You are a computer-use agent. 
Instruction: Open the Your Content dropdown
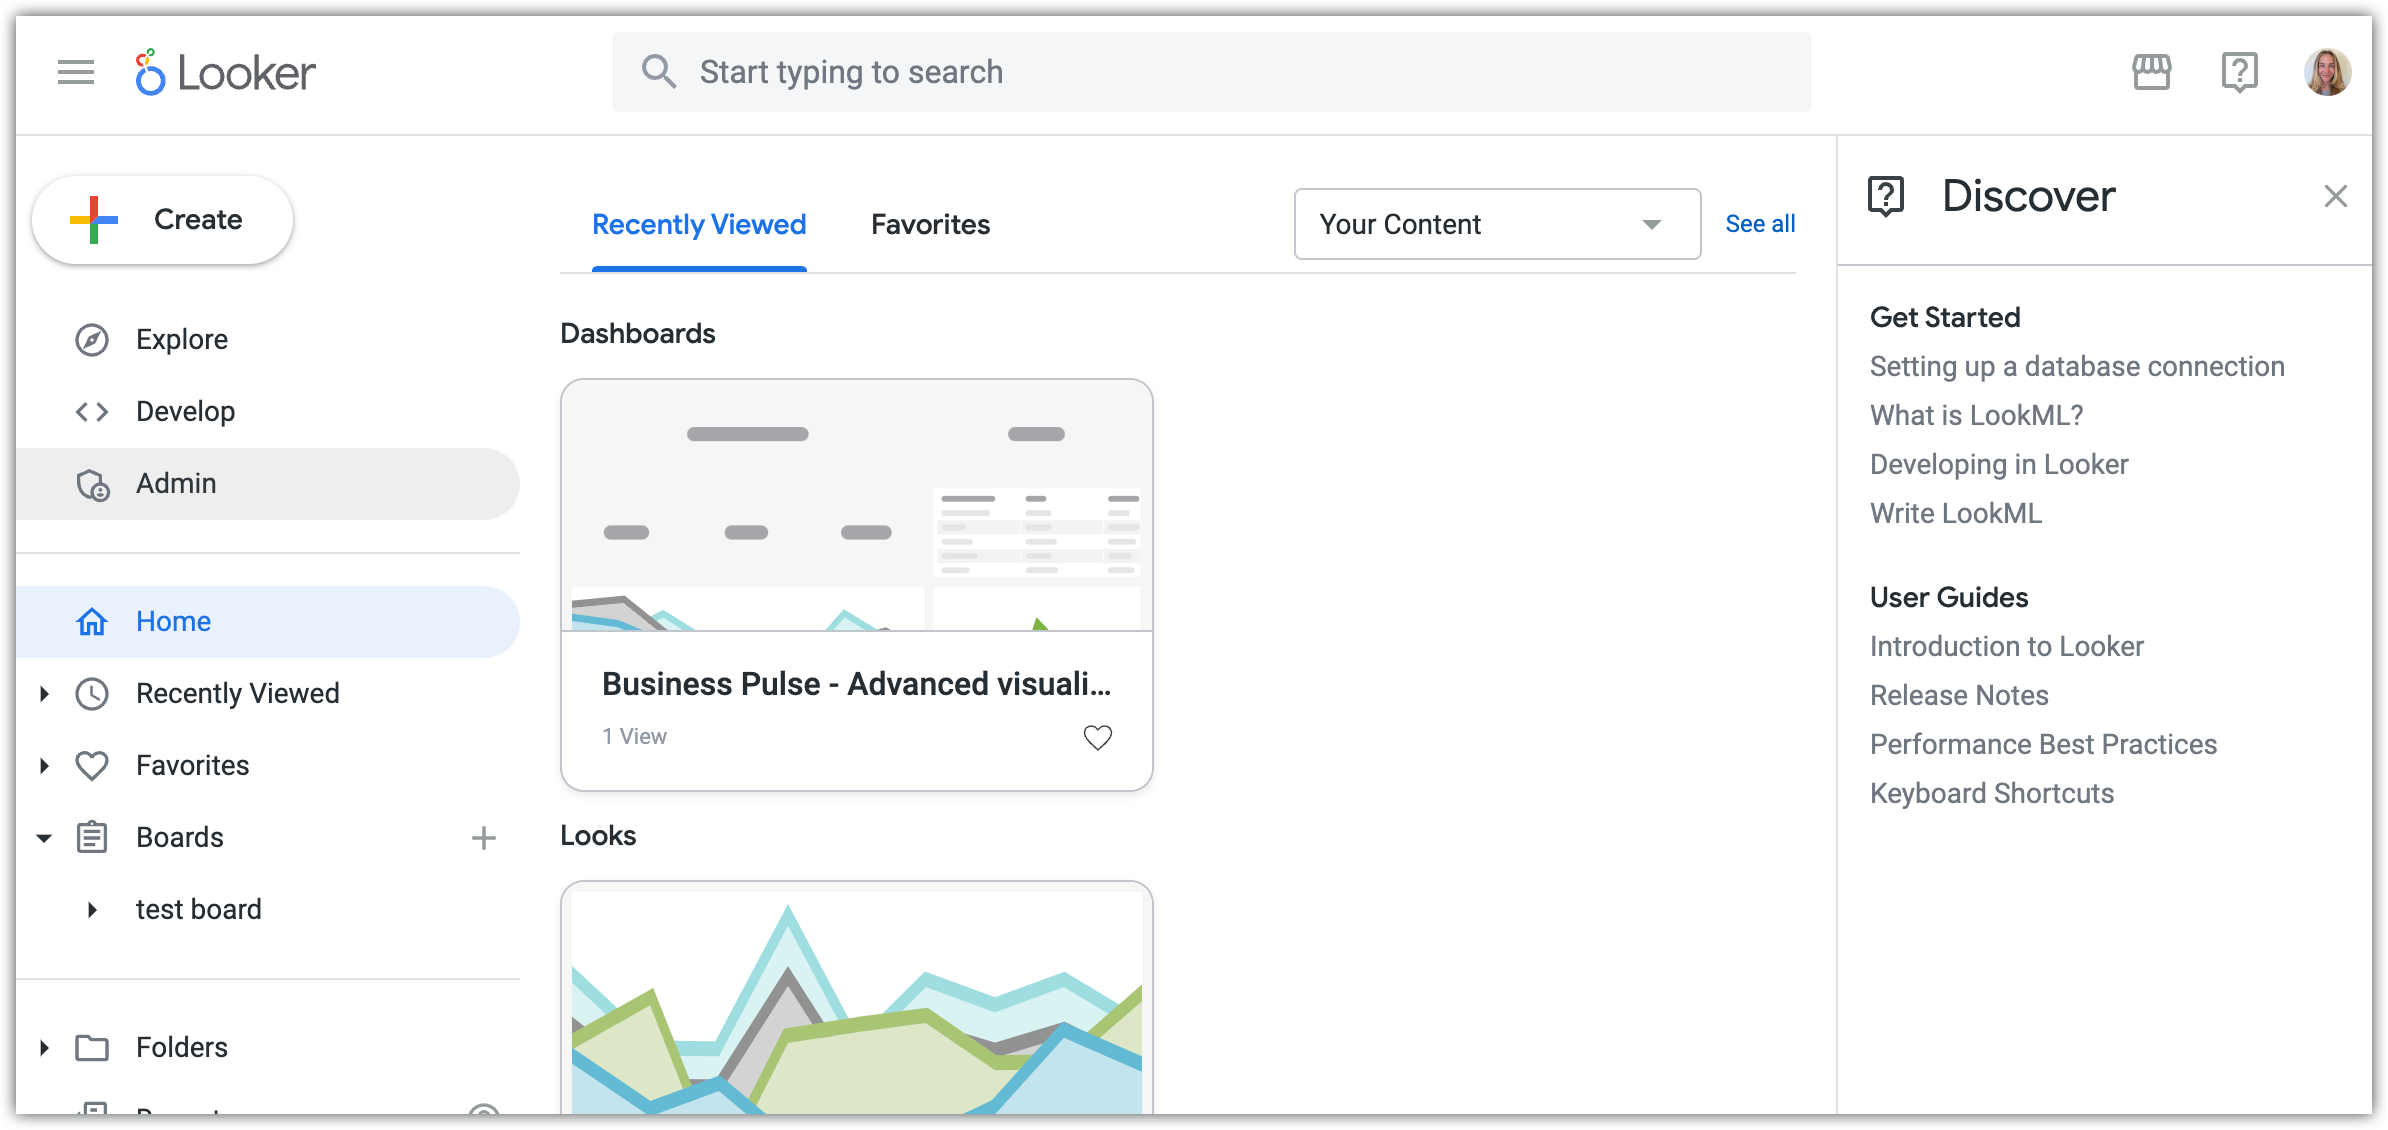1497,224
